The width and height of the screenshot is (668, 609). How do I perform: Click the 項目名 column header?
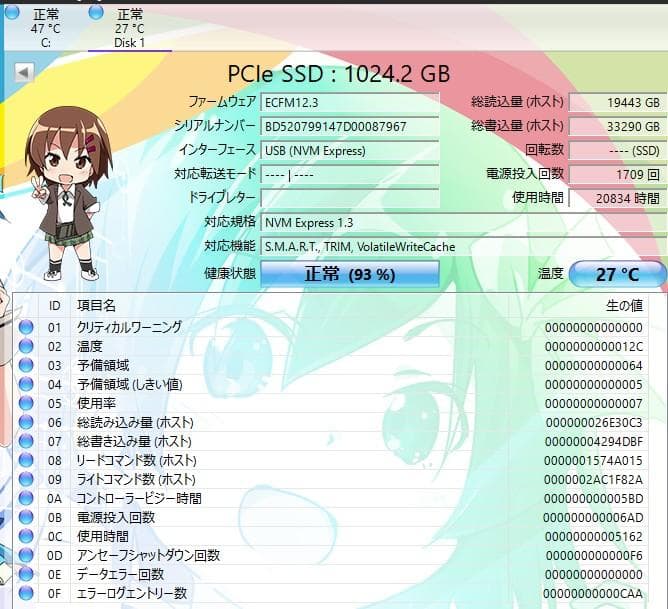(x=96, y=306)
